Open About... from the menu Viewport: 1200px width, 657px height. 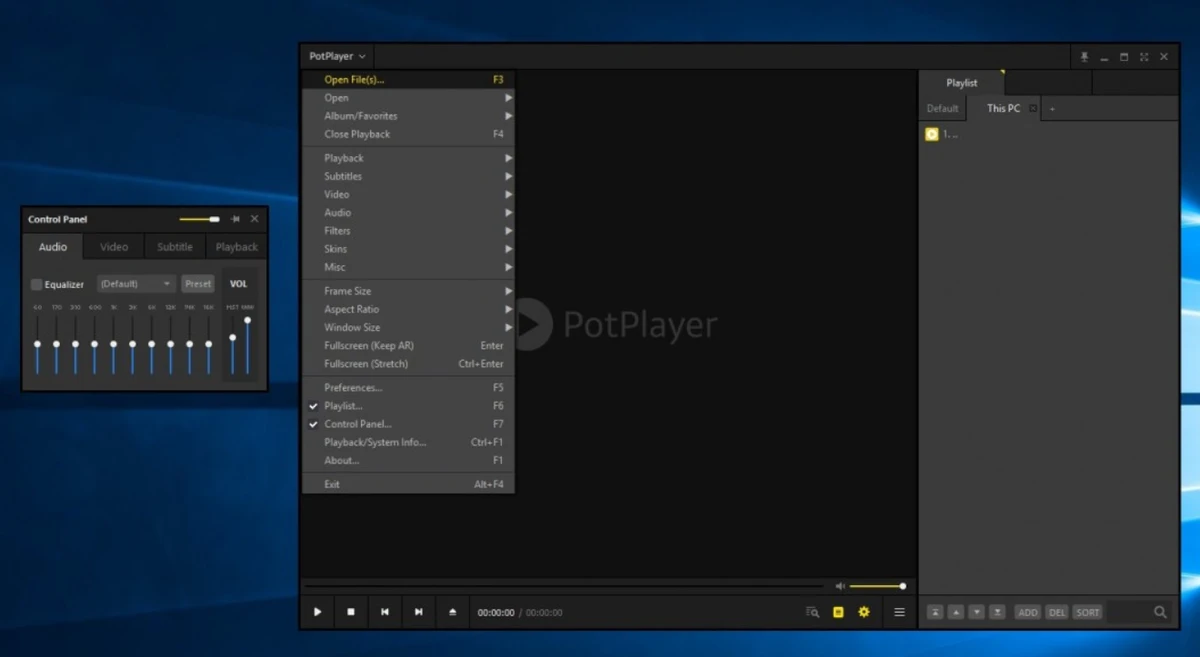pos(408,460)
